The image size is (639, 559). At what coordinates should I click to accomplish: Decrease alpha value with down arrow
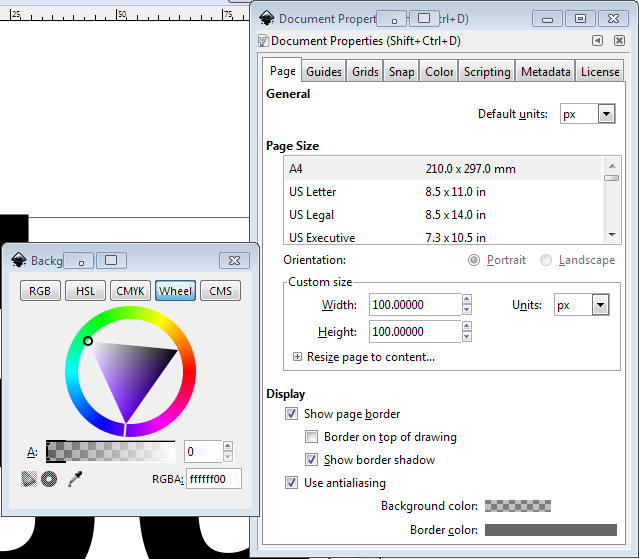point(228,457)
